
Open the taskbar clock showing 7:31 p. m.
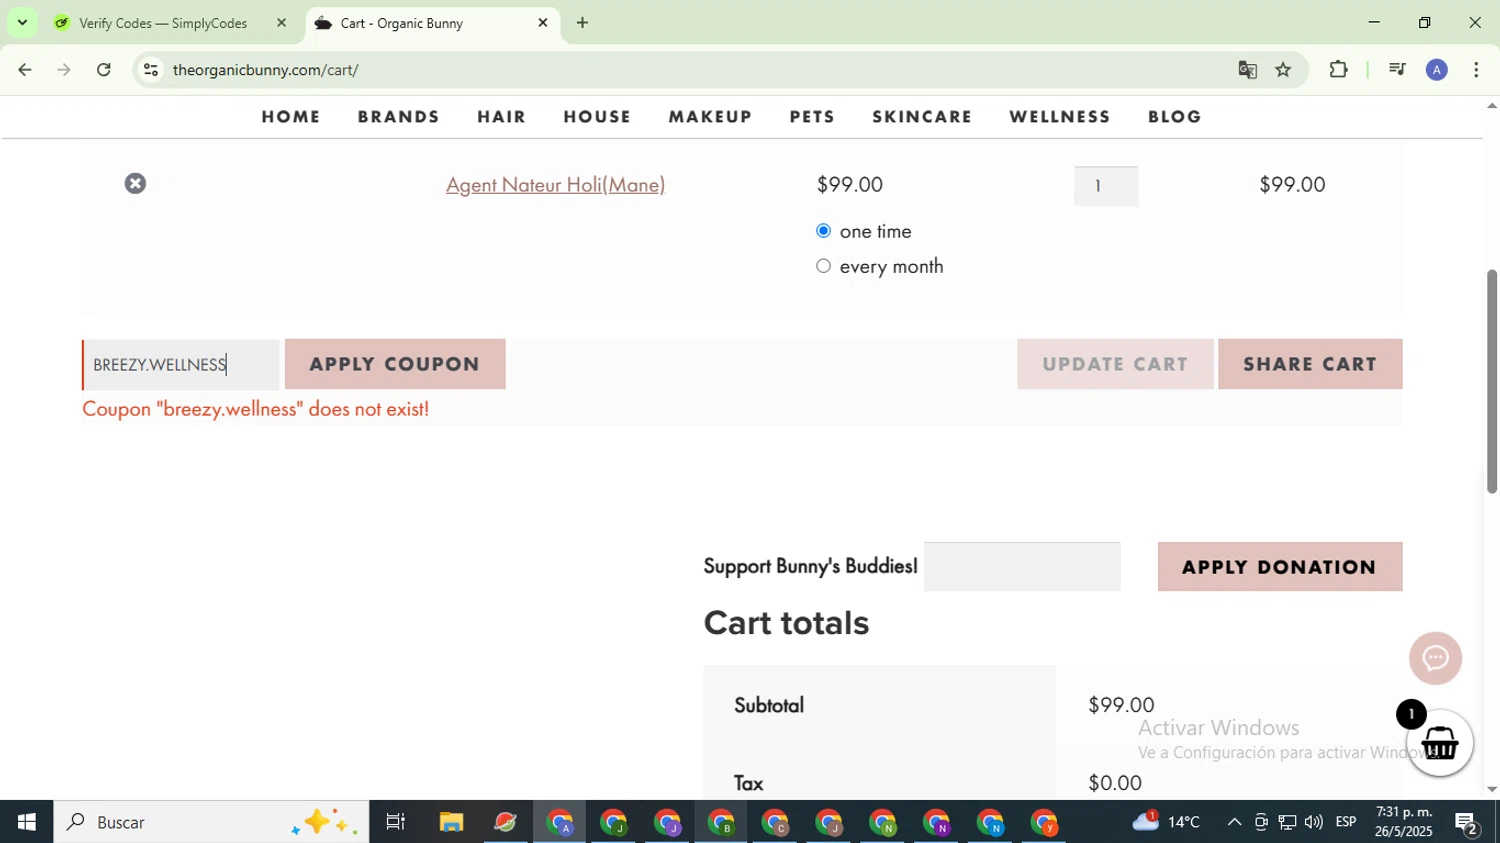pyautogui.click(x=1404, y=822)
